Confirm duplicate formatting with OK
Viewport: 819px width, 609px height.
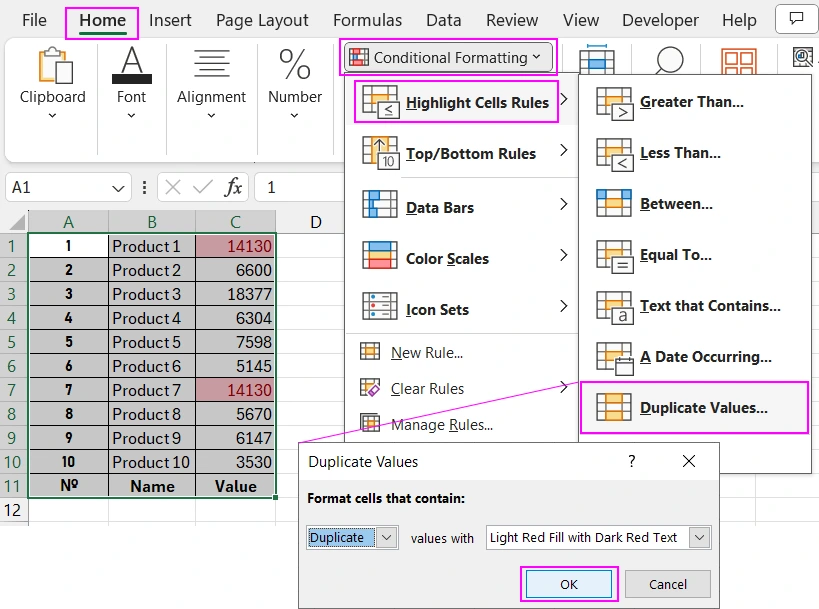[x=568, y=584]
